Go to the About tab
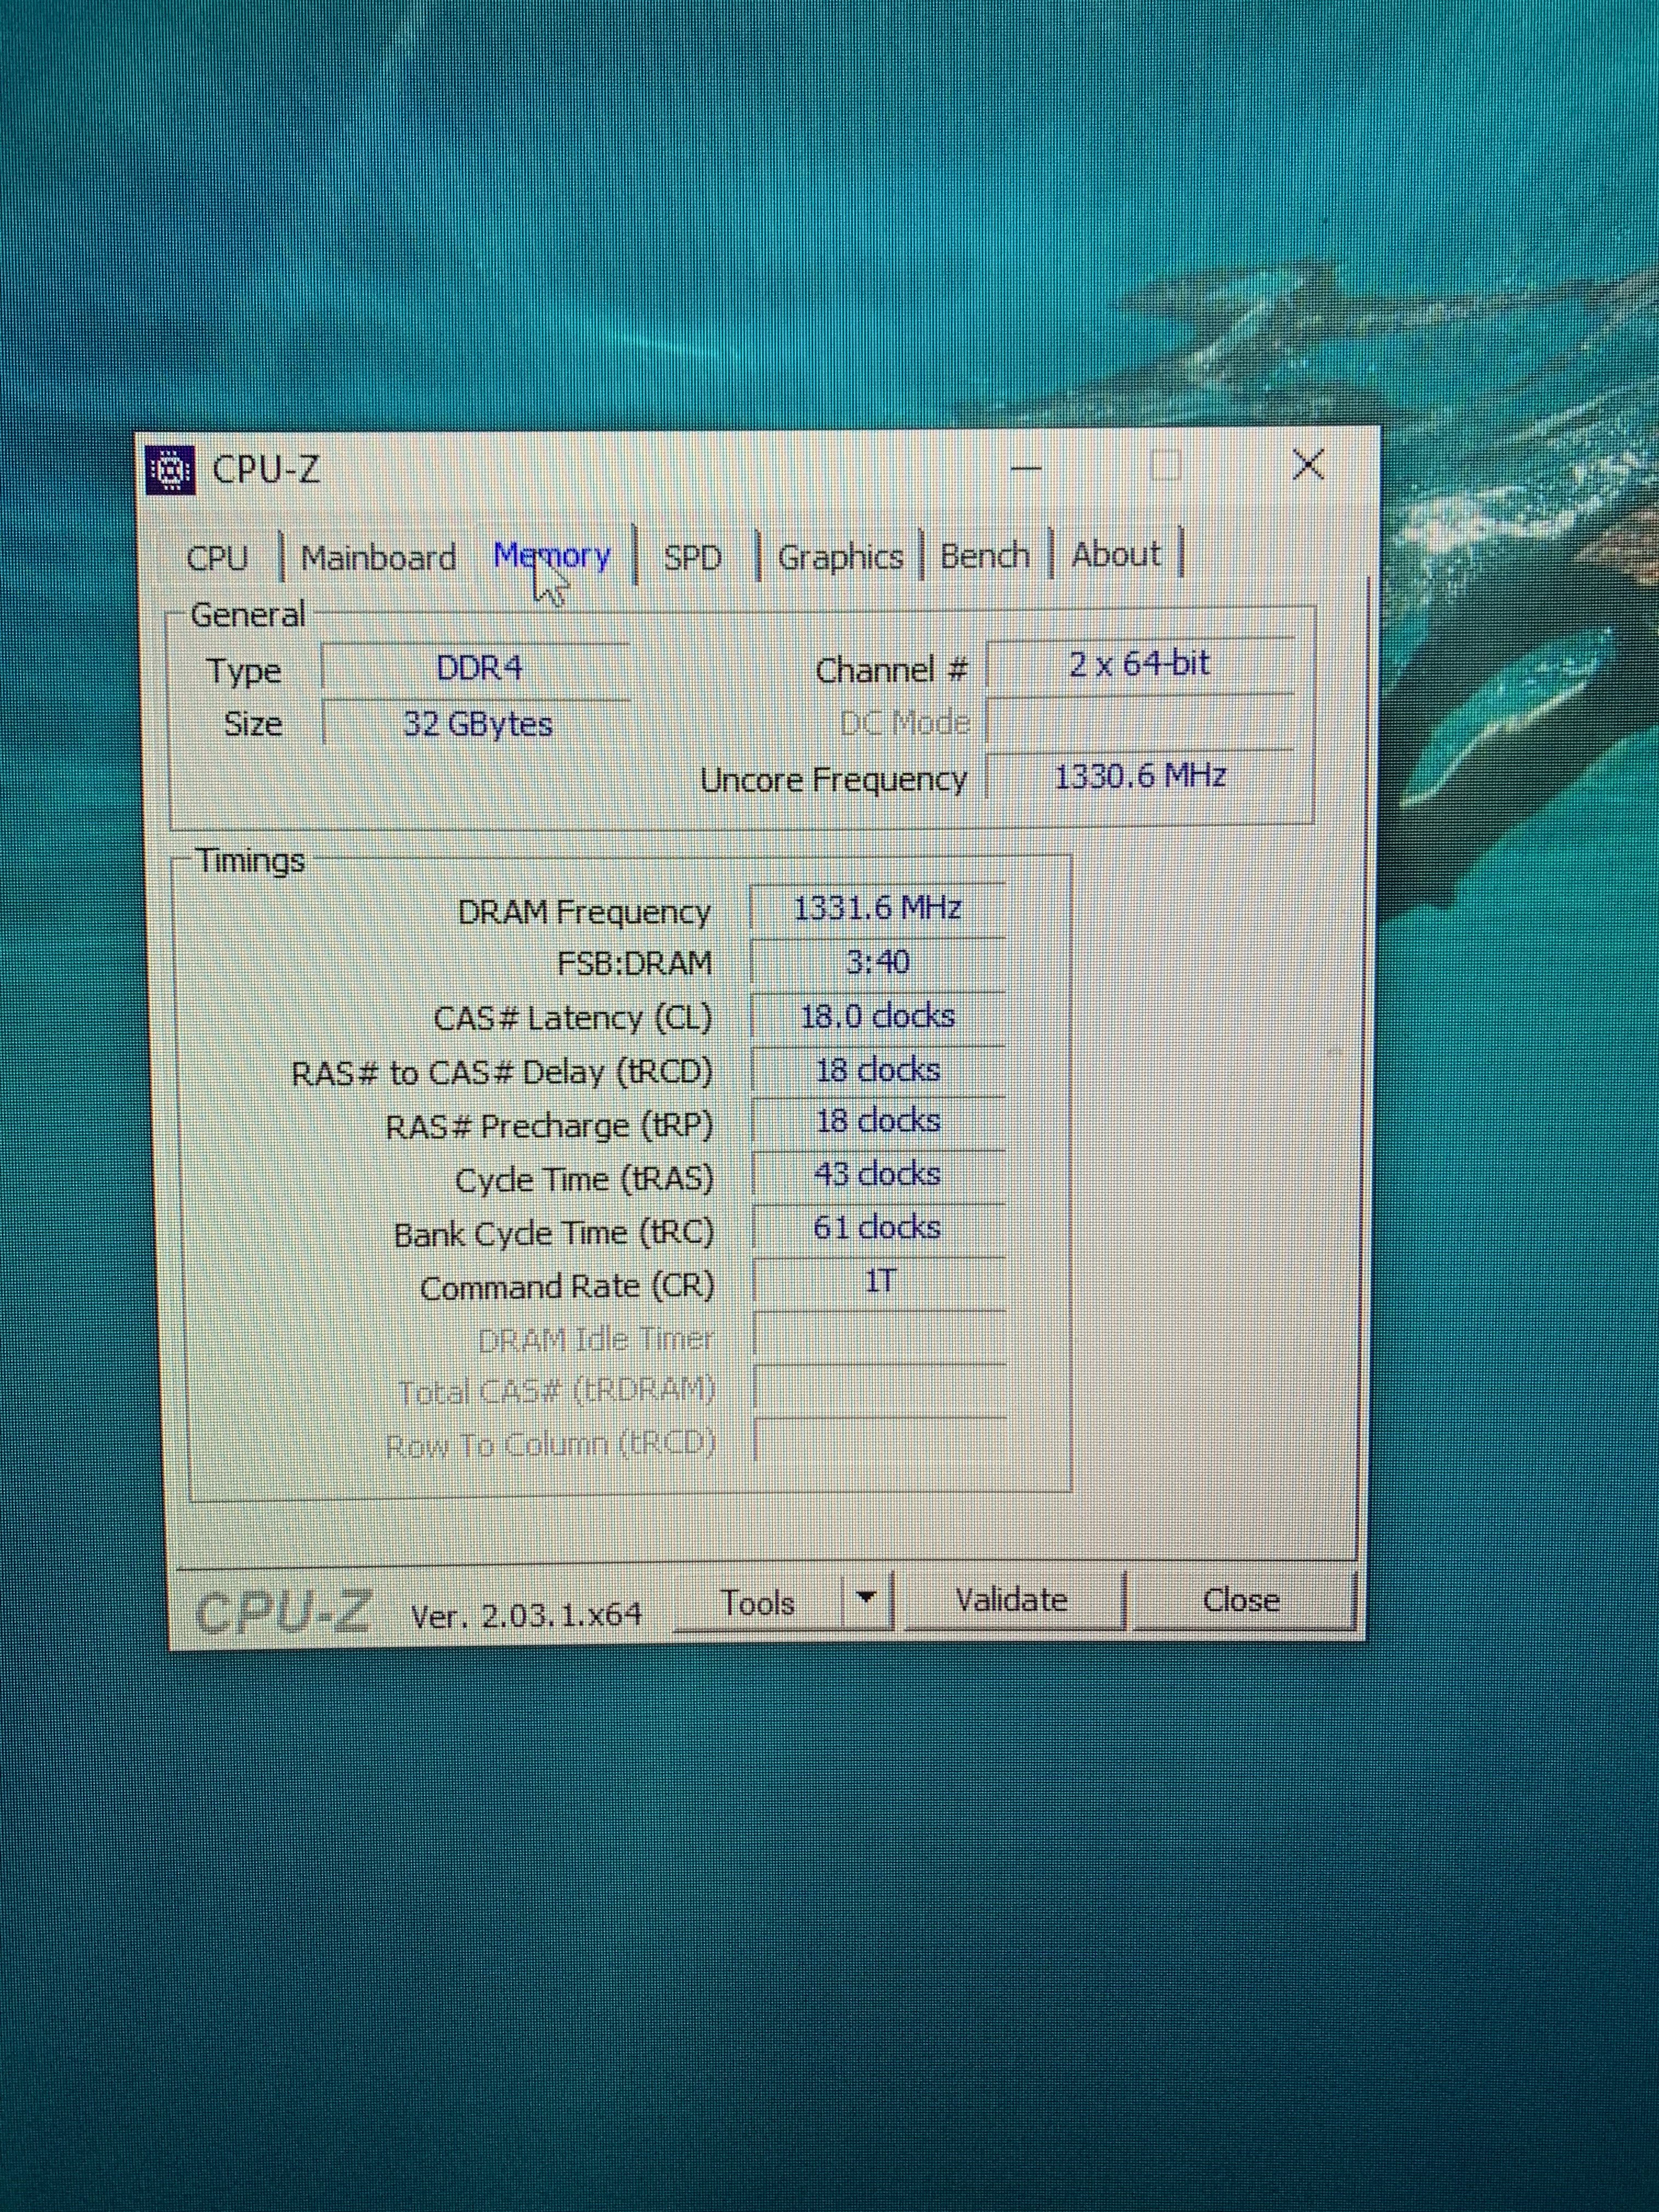This screenshot has height=2212, width=1659. click(x=1116, y=554)
